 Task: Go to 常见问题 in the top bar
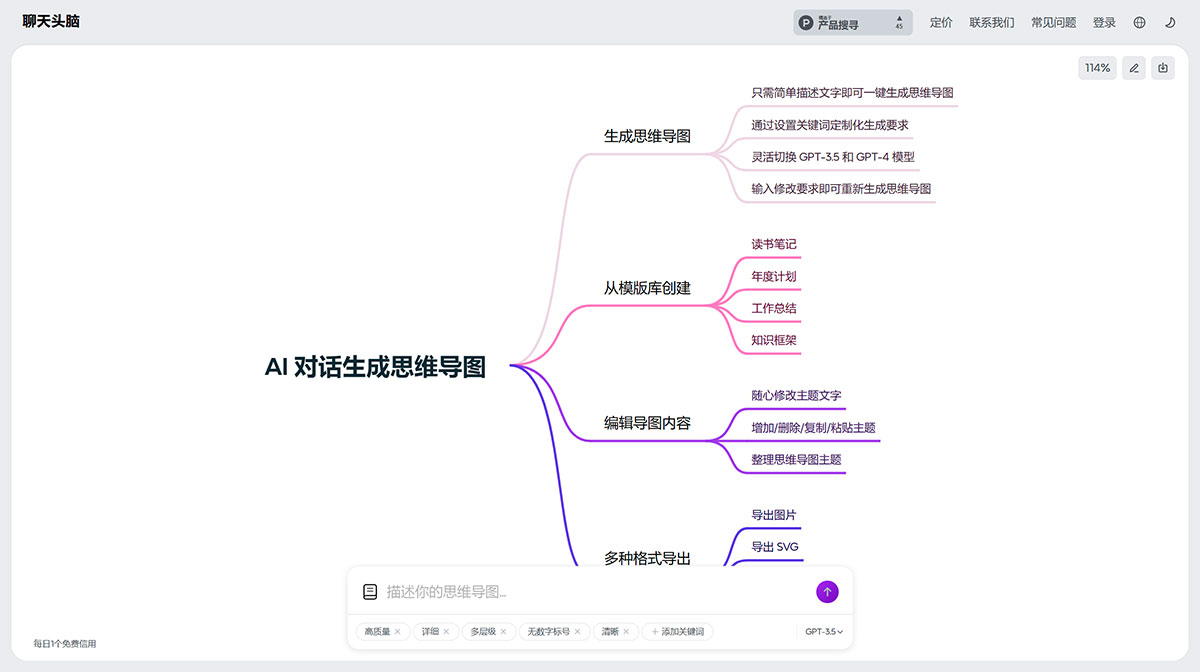coord(1055,21)
